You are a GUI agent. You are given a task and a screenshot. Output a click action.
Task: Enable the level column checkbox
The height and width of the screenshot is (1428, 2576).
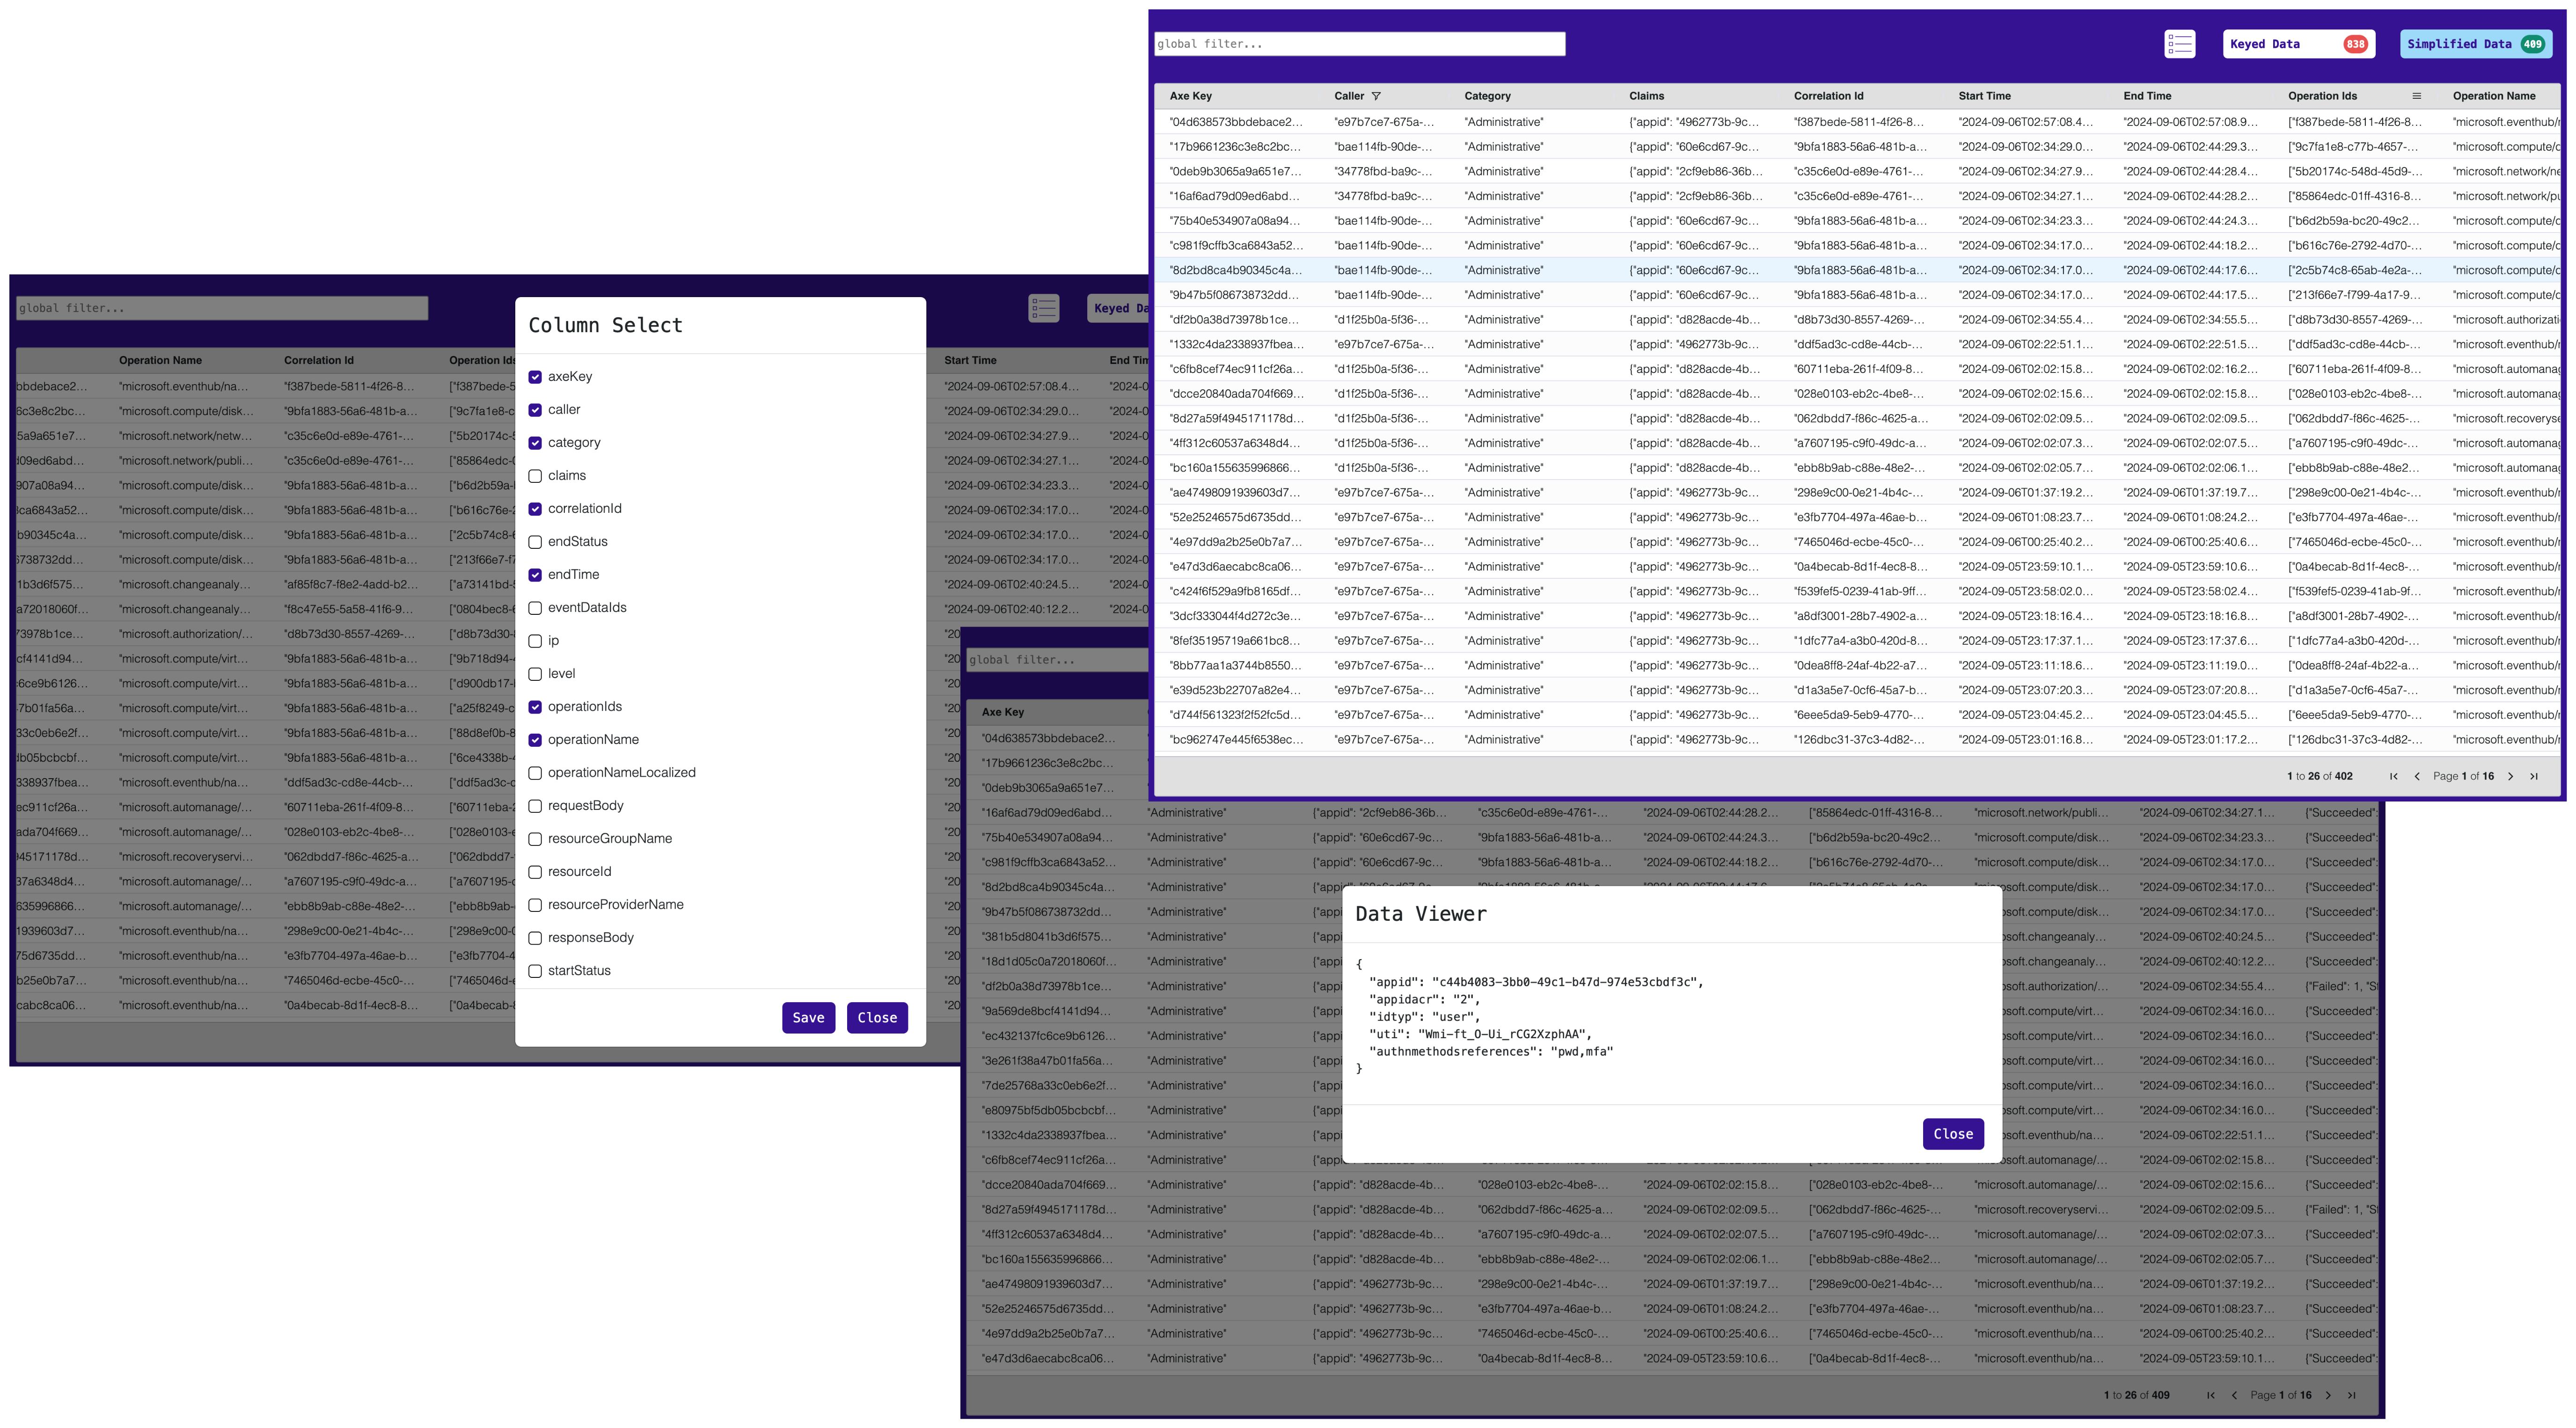(535, 674)
